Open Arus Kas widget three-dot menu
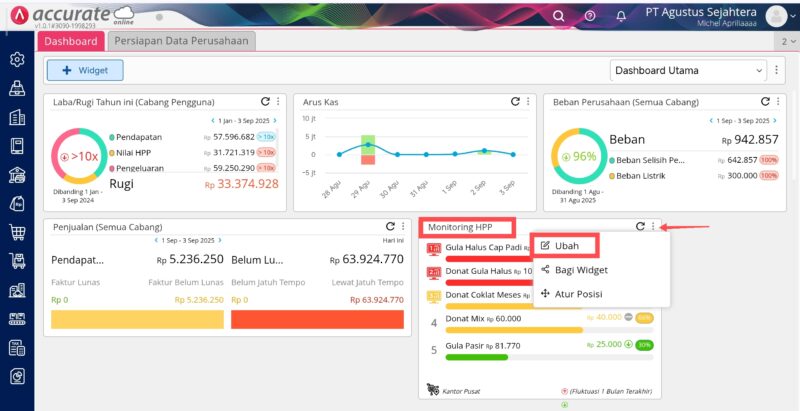This screenshot has height=411, width=800. (x=527, y=101)
